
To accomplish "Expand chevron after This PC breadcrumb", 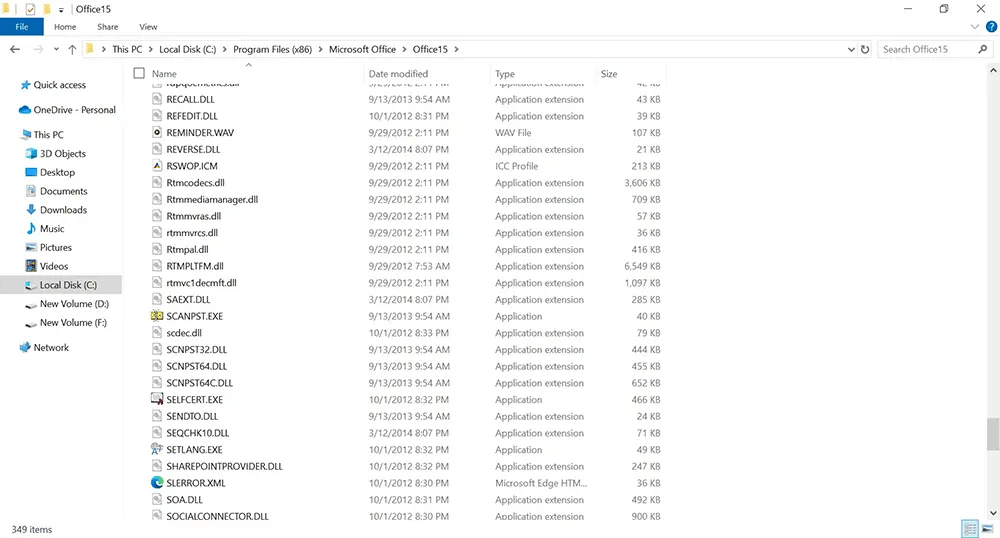I will click(151, 49).
